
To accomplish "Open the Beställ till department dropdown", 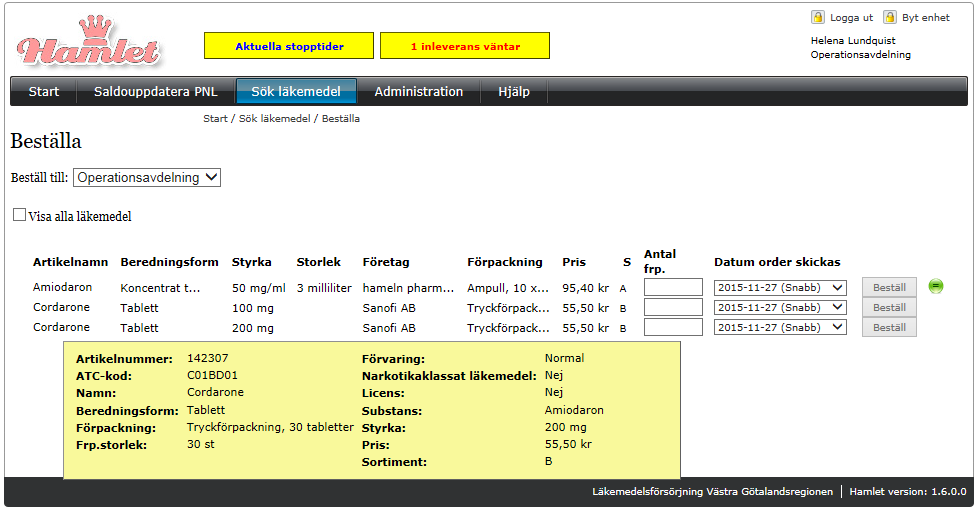I will point(147,177).
